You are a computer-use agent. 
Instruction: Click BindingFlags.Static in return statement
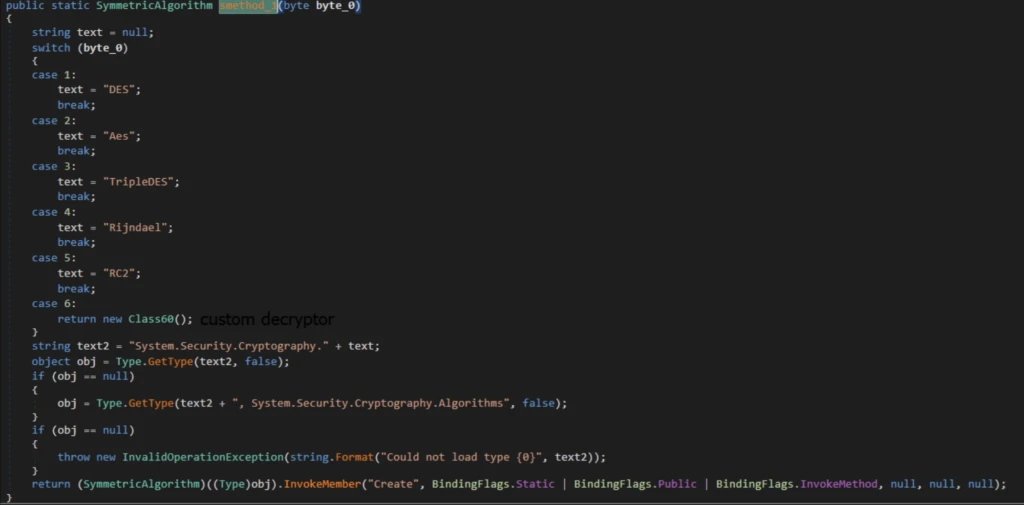[493, 484]
